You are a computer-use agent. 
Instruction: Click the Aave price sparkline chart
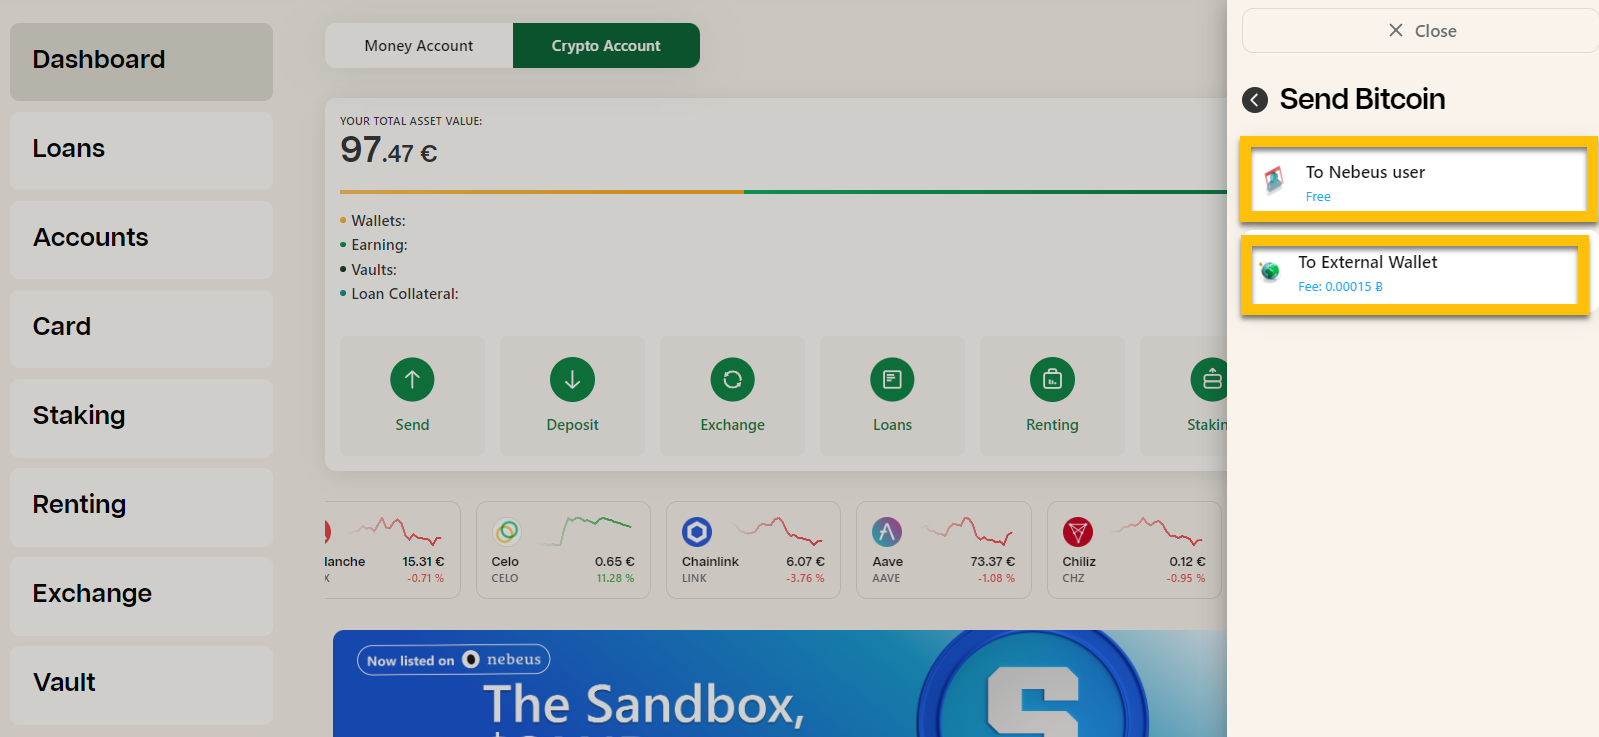coord(968,530)
